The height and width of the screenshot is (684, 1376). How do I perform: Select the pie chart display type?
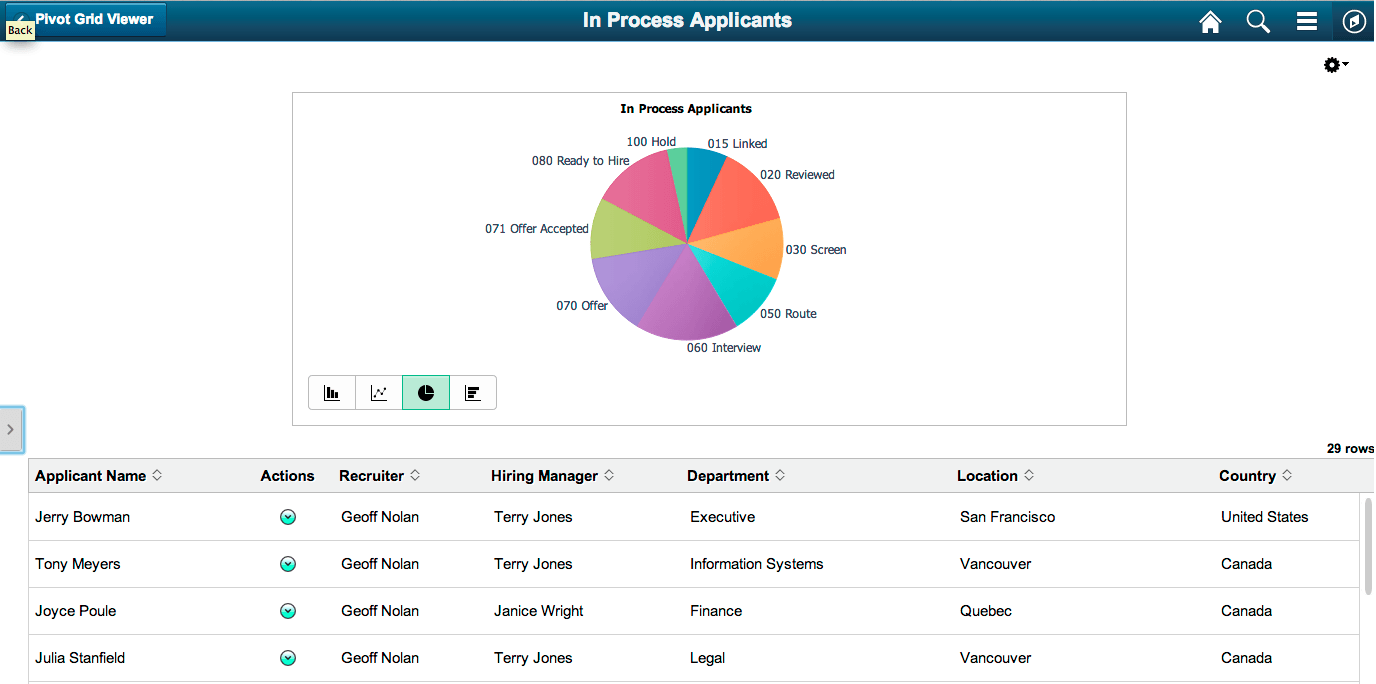pos(425,392)
